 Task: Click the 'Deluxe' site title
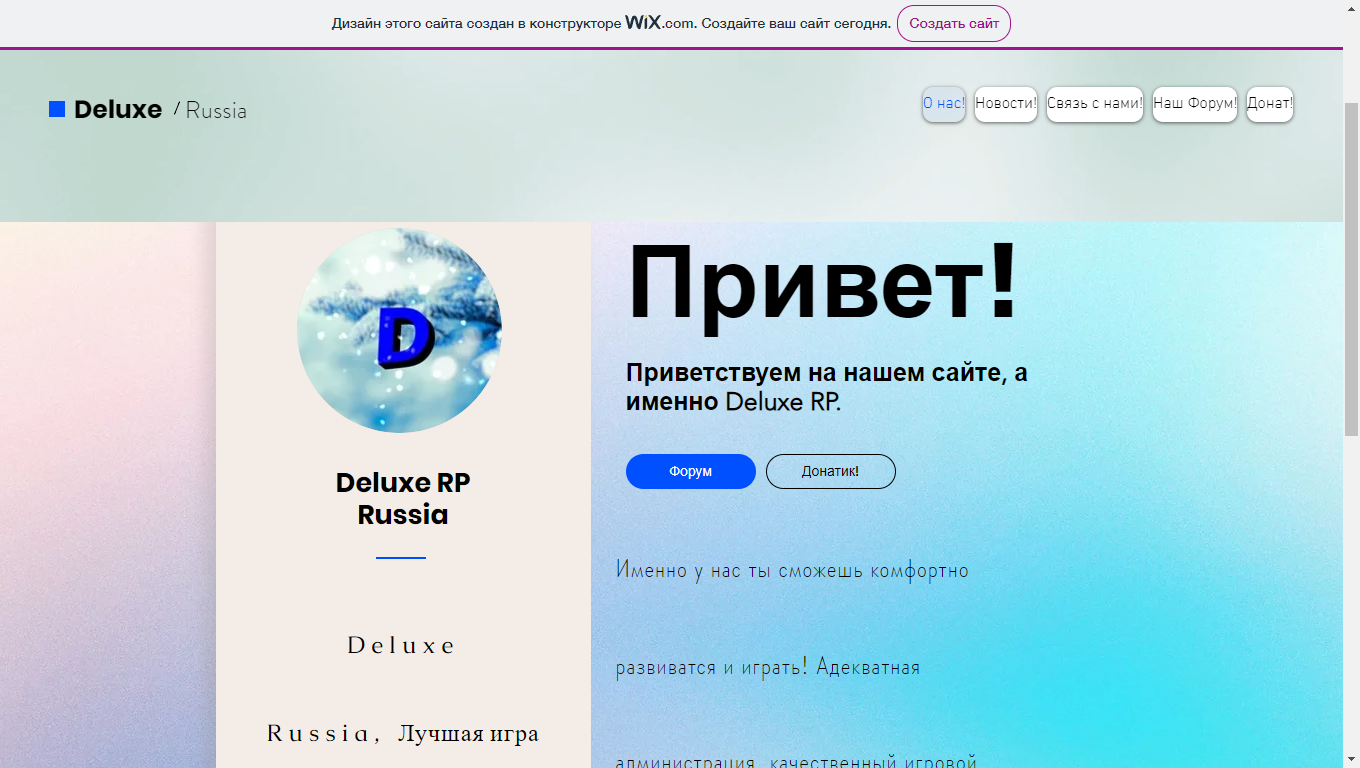(x=118, y=109)
